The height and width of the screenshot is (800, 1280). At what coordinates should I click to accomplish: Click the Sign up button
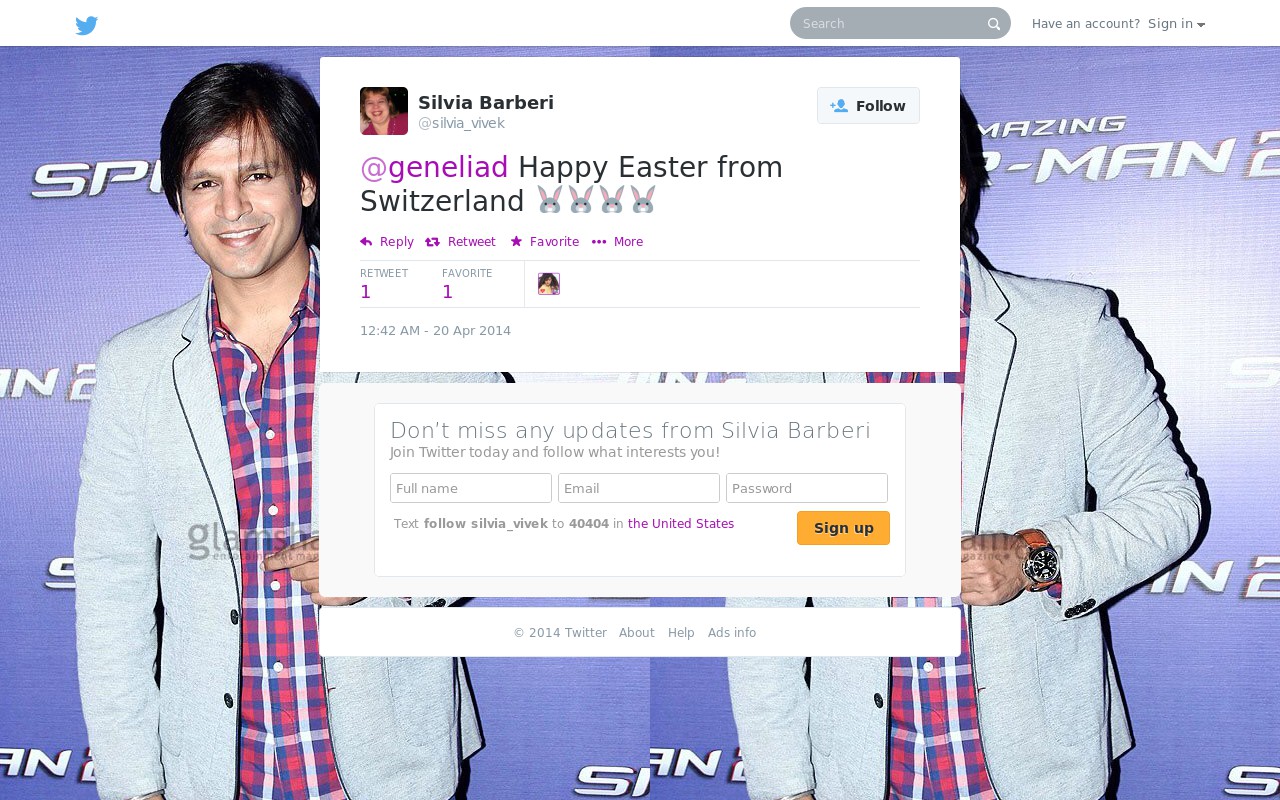pyautogui.click(x=843, y=528)
